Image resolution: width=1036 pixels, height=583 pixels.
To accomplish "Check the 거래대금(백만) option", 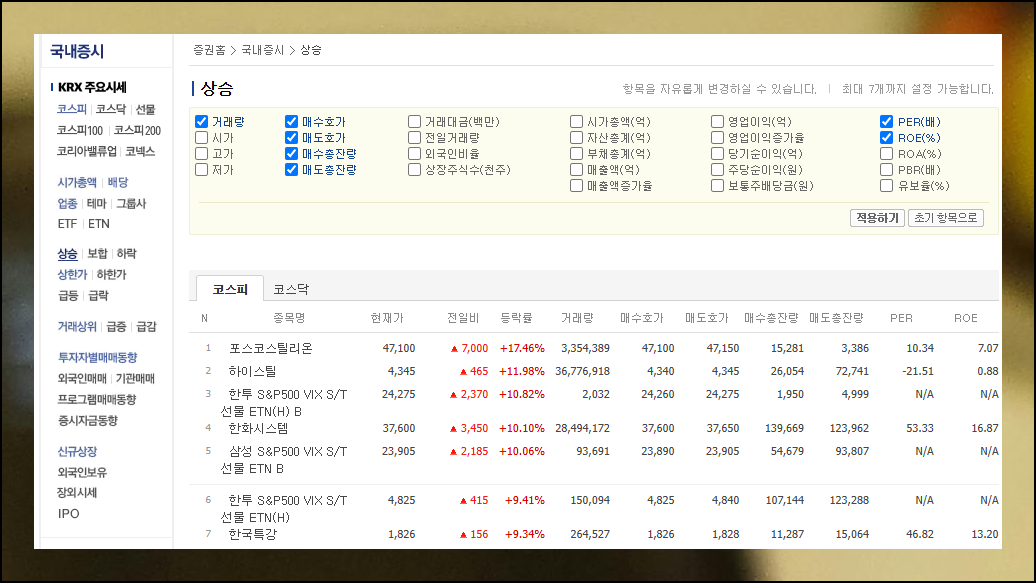I will pos(414,122).
